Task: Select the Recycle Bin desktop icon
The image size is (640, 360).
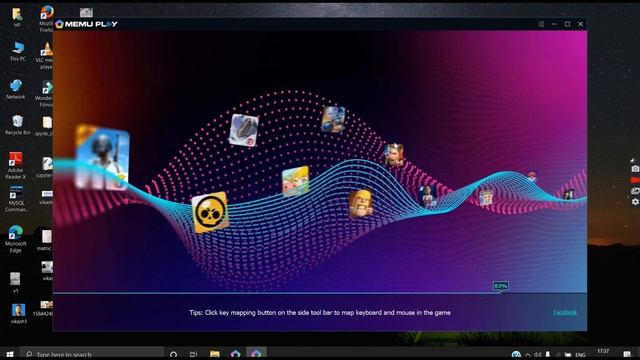Action: (x=18, y=125)
